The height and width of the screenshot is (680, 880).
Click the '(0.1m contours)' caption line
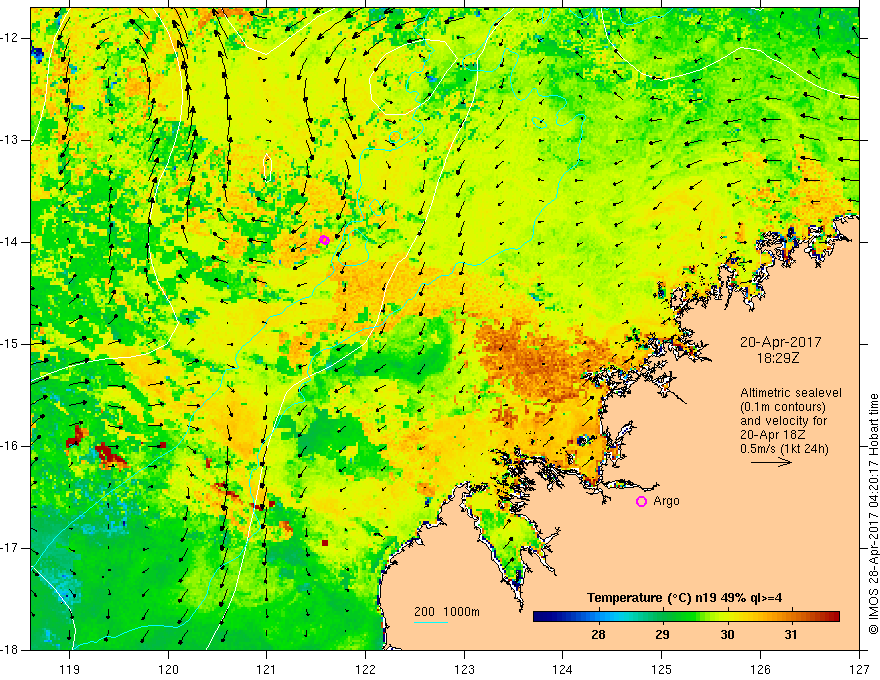(783, 407)
